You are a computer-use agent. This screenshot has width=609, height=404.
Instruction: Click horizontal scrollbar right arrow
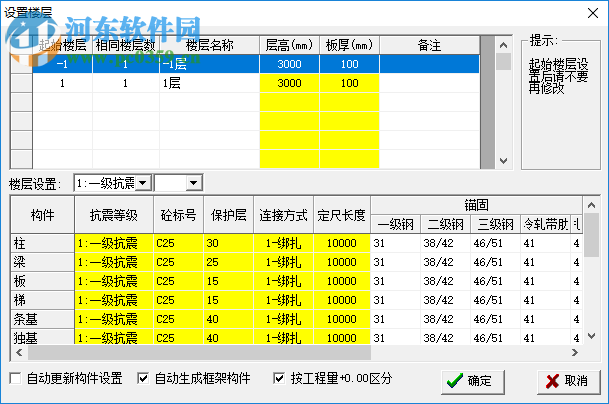click(575, 352)
